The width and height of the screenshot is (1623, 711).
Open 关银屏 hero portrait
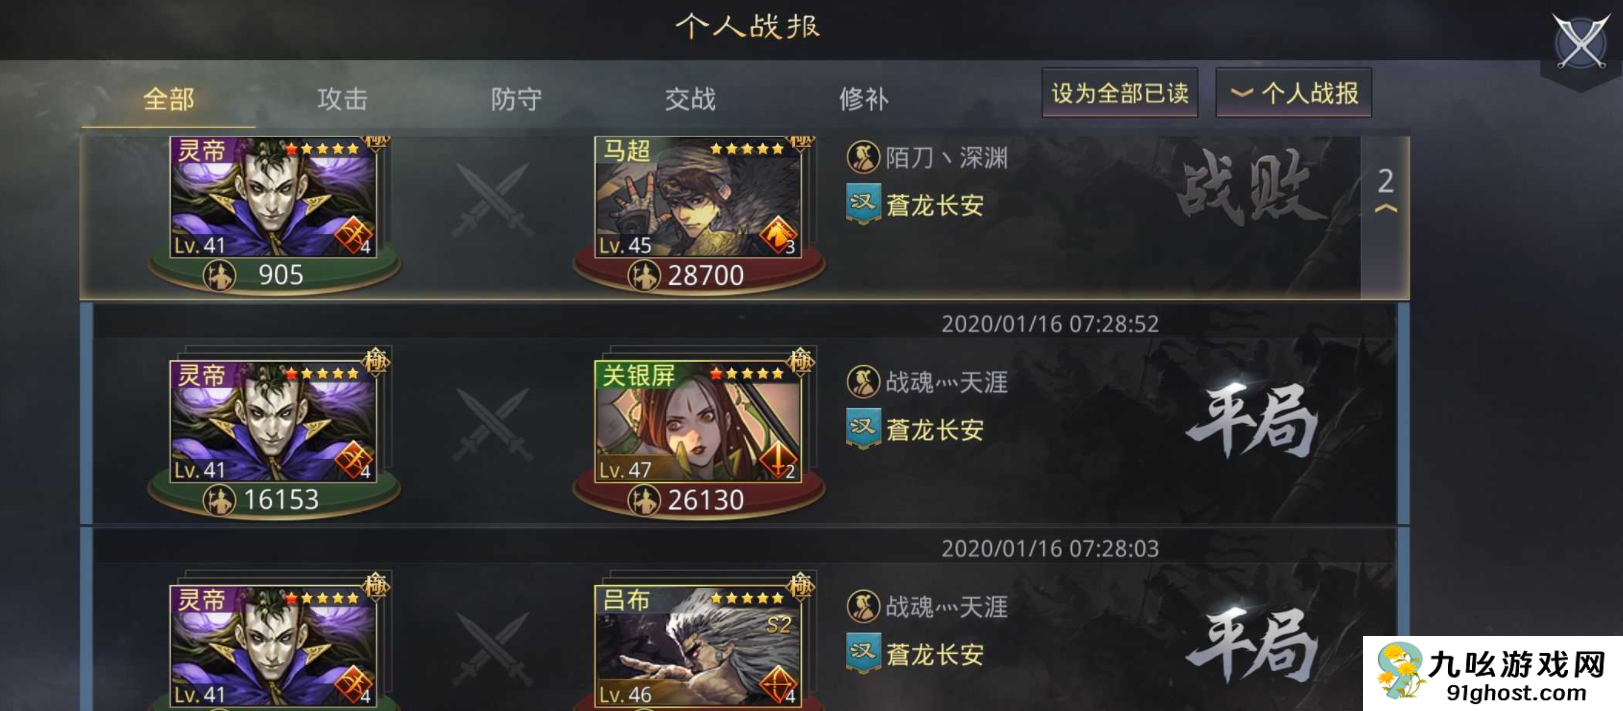click(698, 420)
